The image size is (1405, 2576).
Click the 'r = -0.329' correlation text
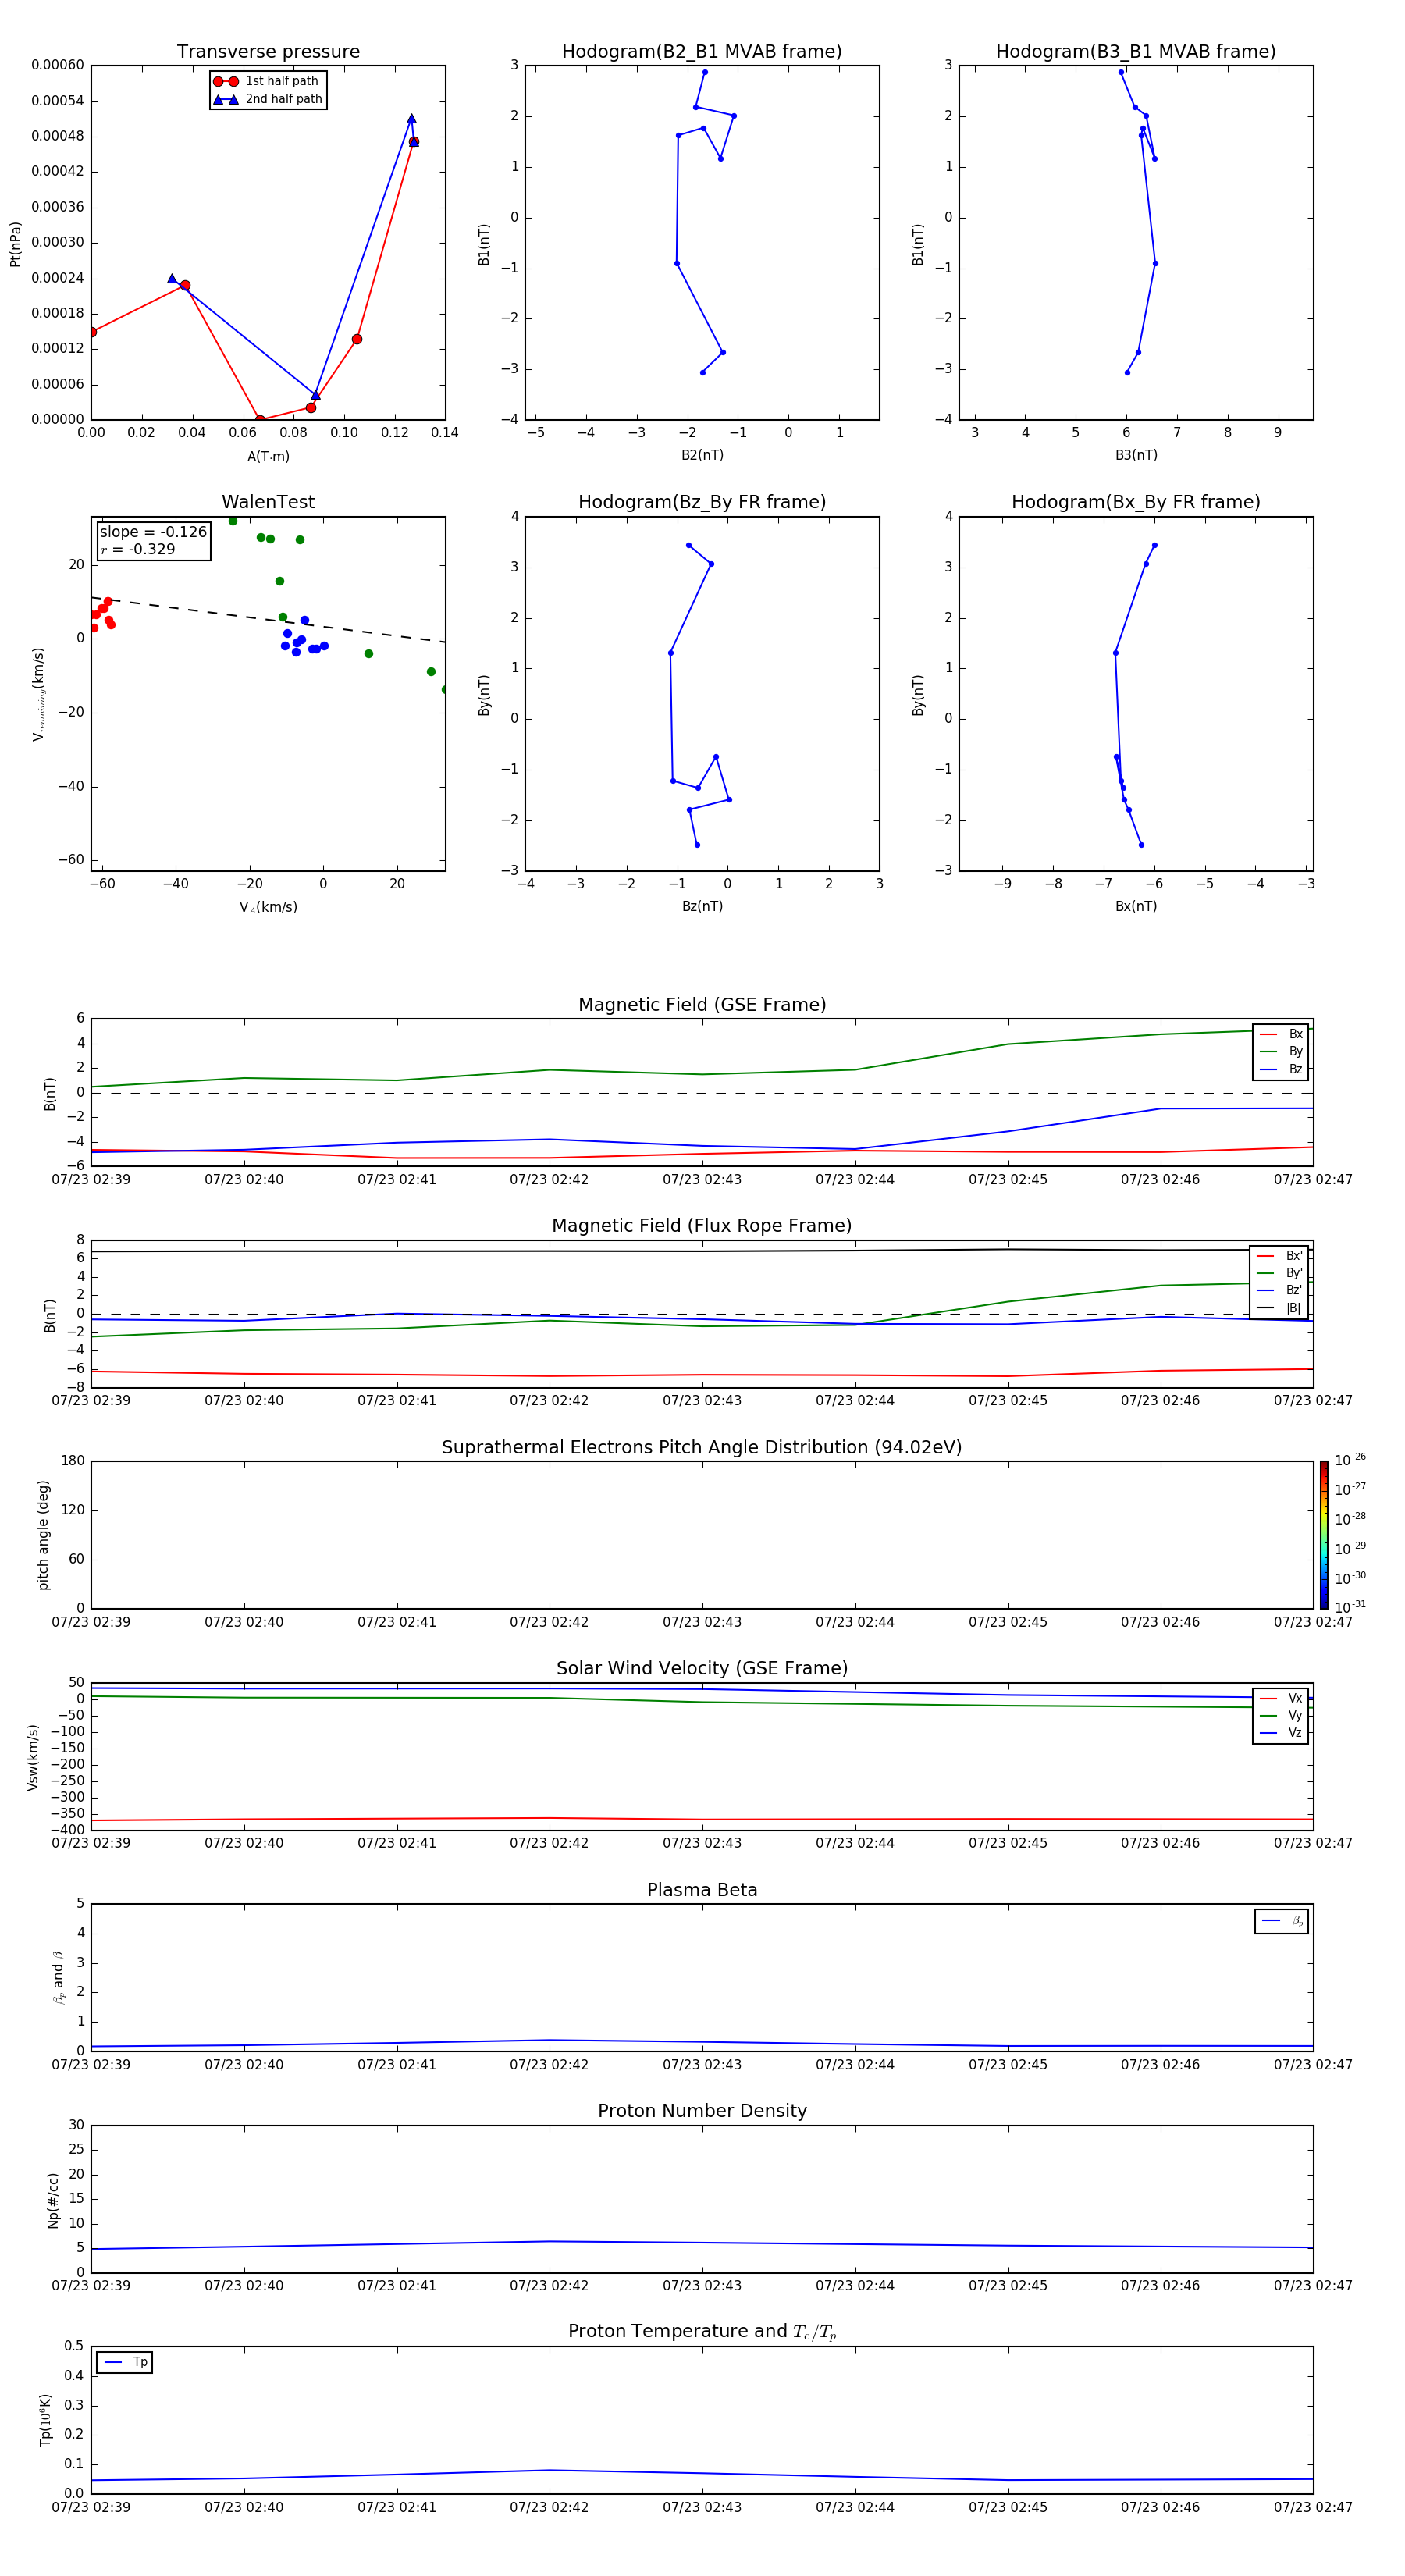point(138,549)
